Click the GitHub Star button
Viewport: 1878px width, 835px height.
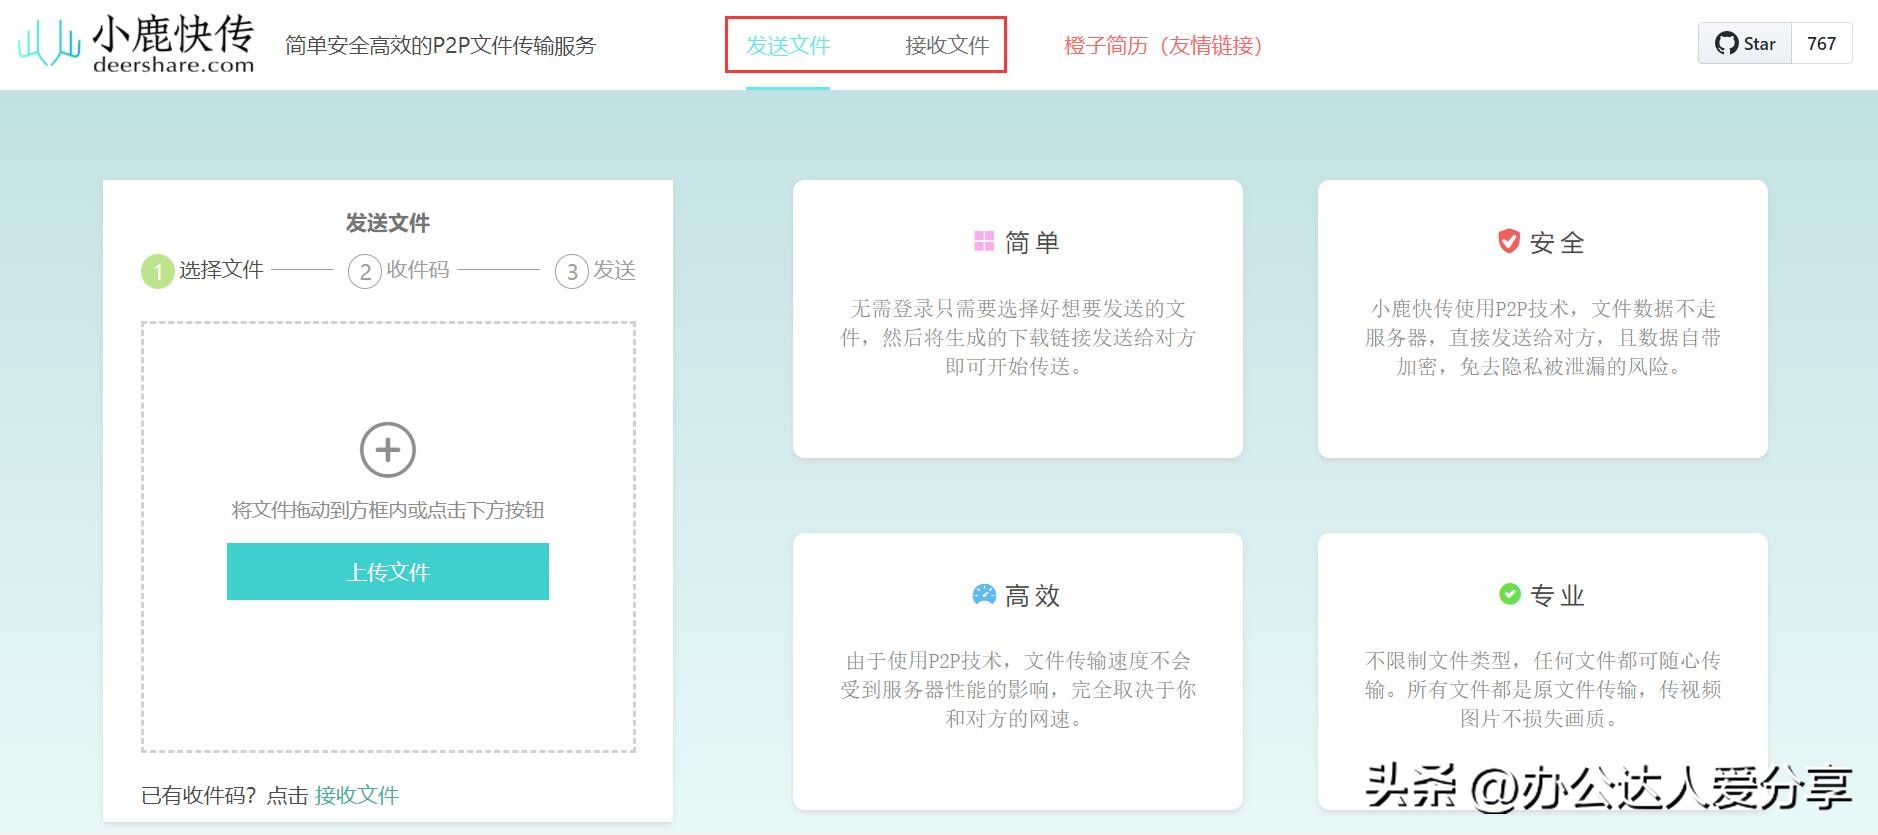(x=1745, y=44)
